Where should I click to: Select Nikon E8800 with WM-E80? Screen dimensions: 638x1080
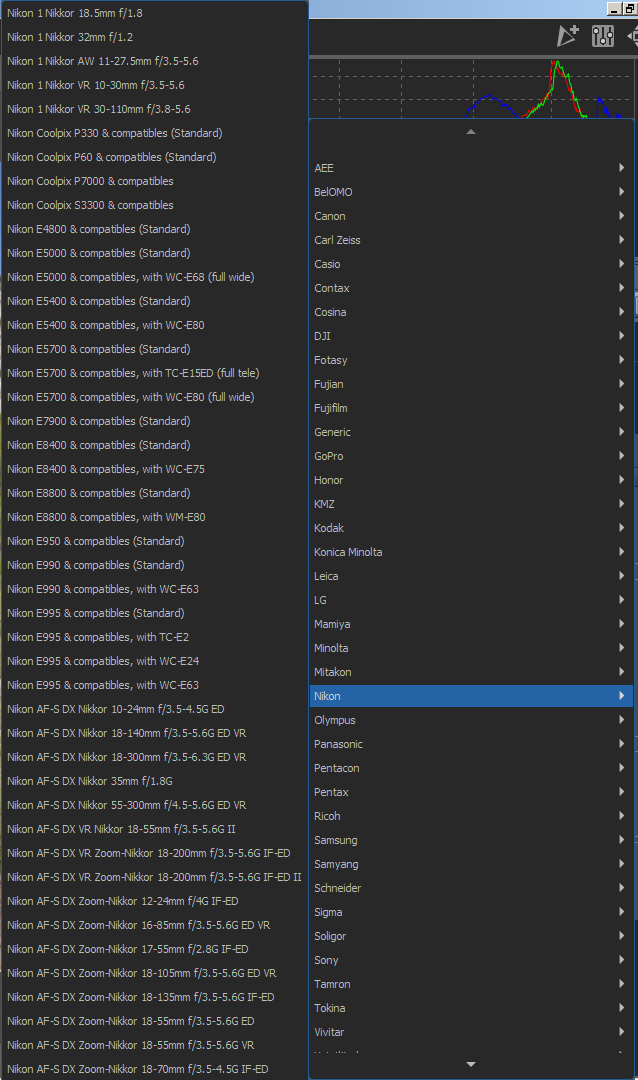point(154,517)
